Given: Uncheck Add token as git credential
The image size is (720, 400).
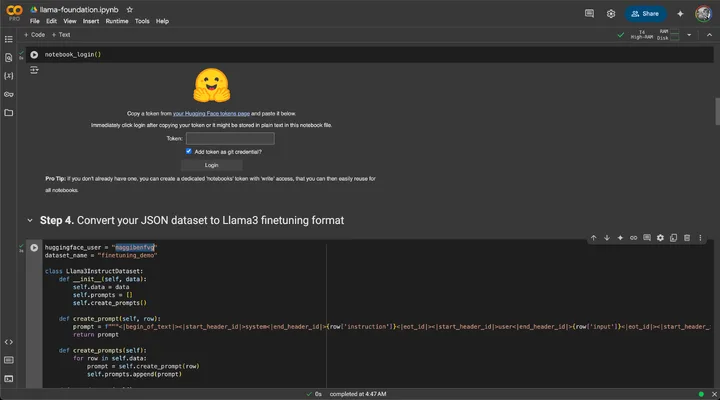Looking at the screenshot, I should pyautogui.click(x=189, y=152).
